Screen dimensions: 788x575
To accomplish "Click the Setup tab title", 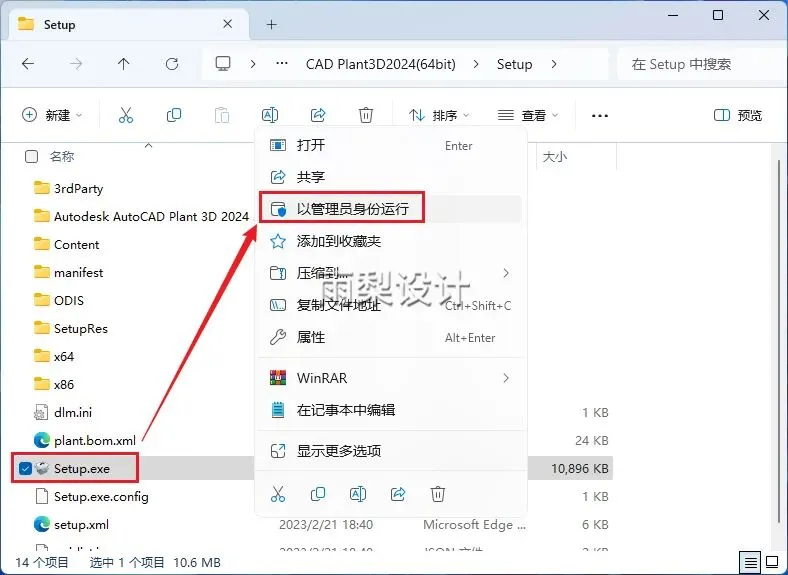I will pyautogui.click(x=59, y=25).
